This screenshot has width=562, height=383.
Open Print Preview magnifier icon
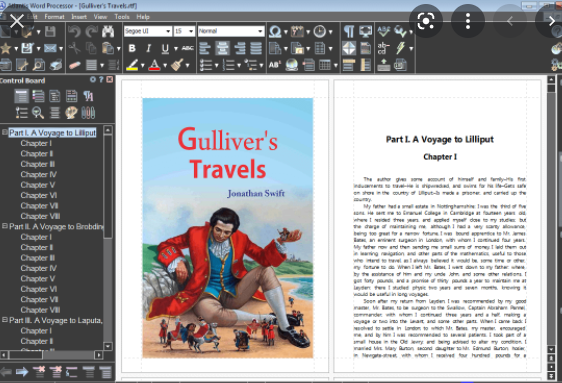point(38,65)
